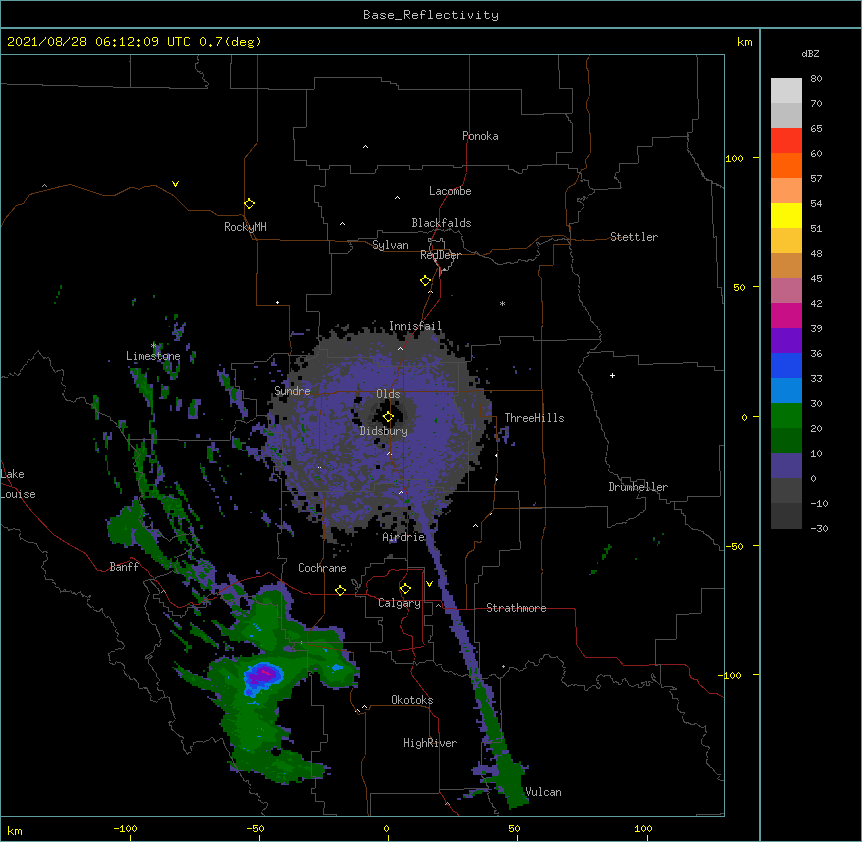The width and height of the screenshot is (862, 842).
Task: Click the 80 value at legend top
Action: [x=816, y=79]
